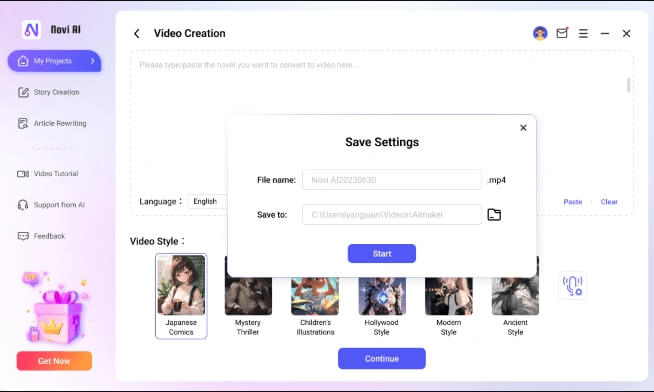Select the Japanese Comics video style
654x392 pixels.
point(181,296)
